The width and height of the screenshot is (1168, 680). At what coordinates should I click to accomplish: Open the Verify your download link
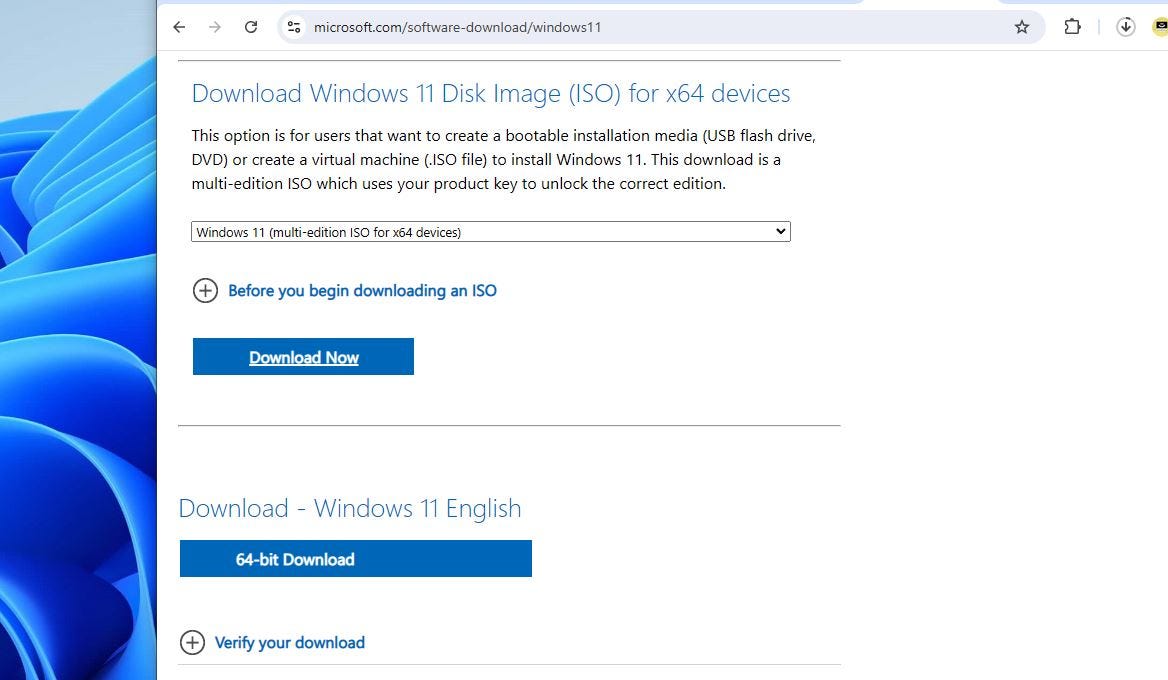pyautogui.click(x=289, y=642)
